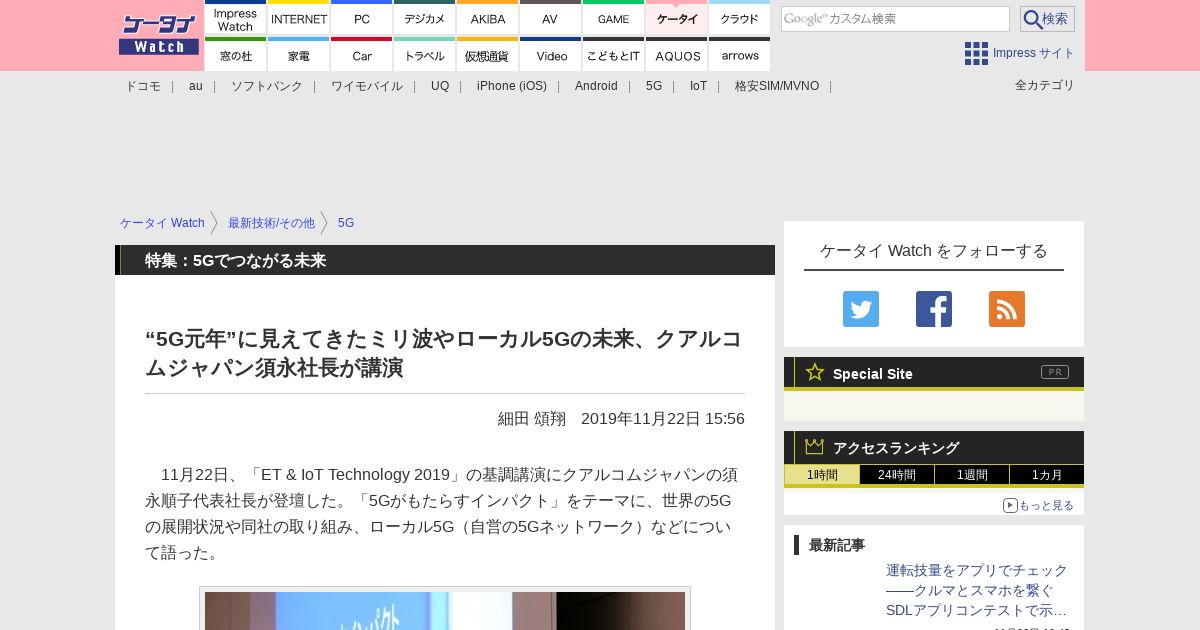
Task: Go to 格安SIM/MVNO category
Action: [777, 86]
